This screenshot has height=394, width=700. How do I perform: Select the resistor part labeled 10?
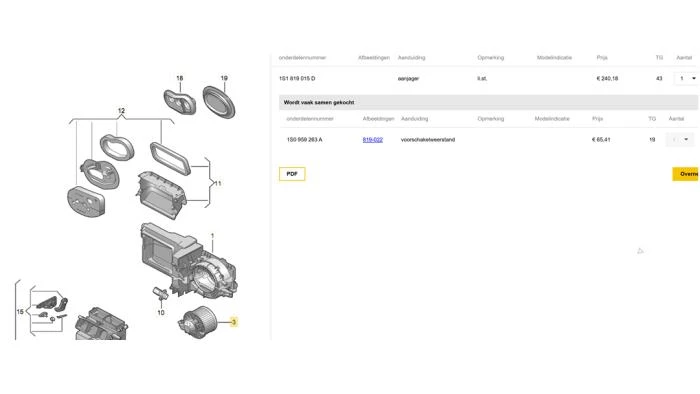click(160, 294)
